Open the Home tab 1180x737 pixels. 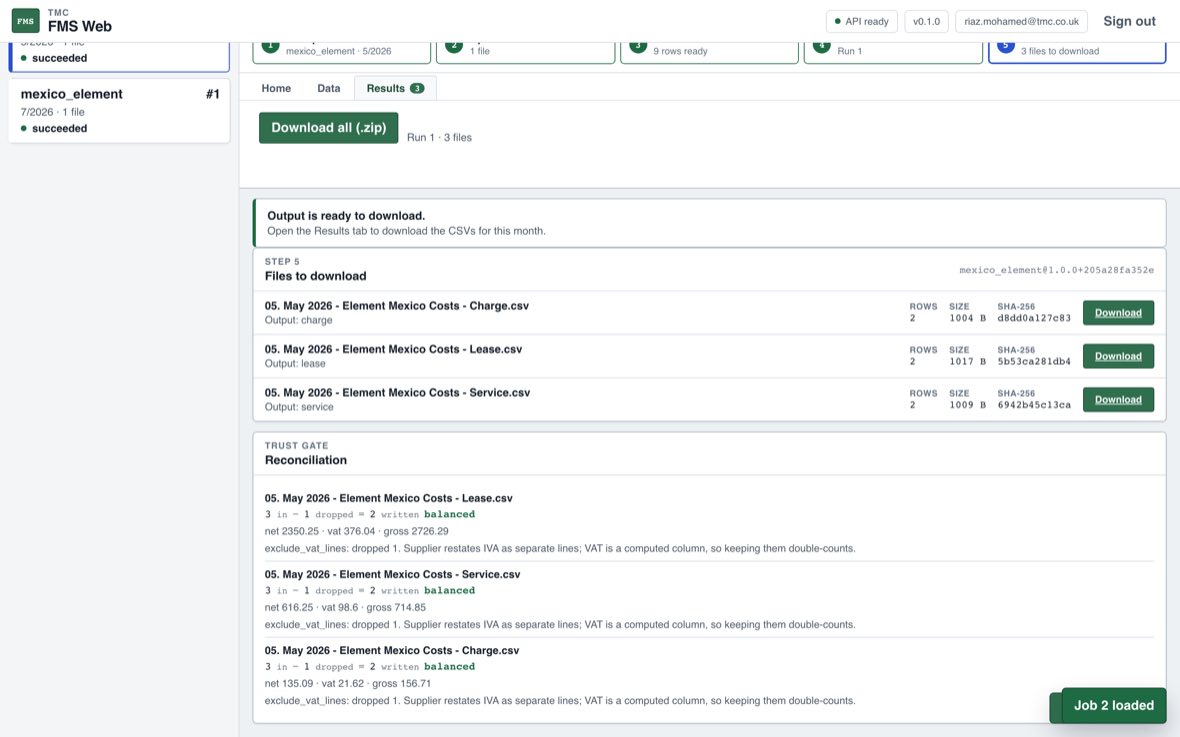(276, 88)
